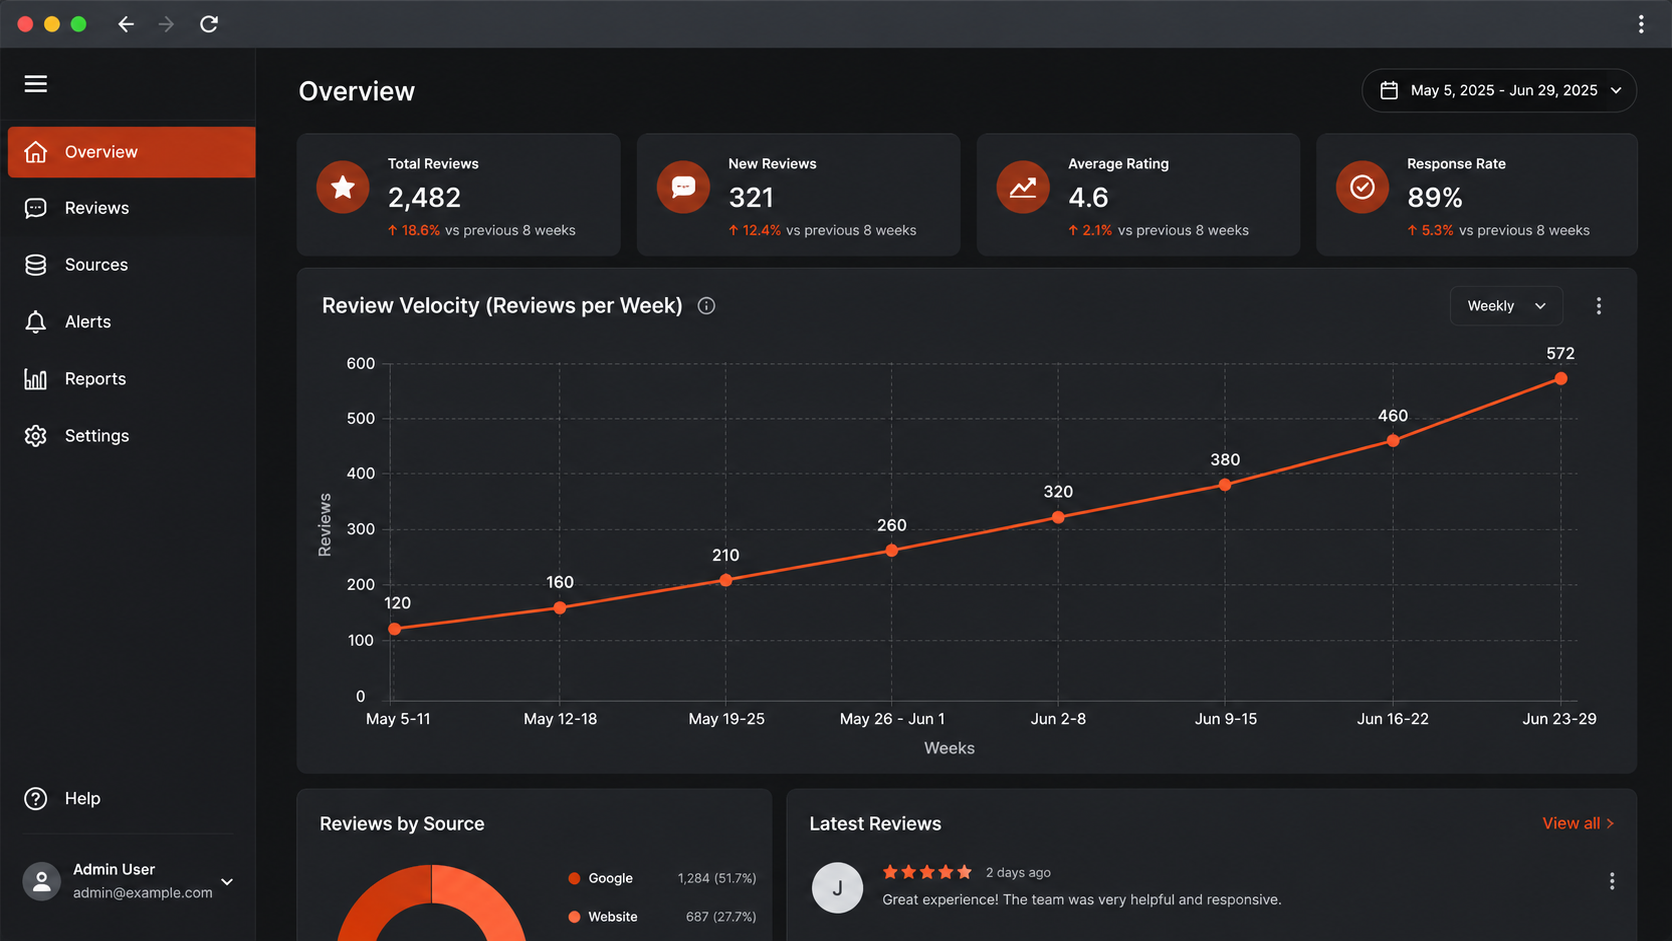Reload the page

209,24
